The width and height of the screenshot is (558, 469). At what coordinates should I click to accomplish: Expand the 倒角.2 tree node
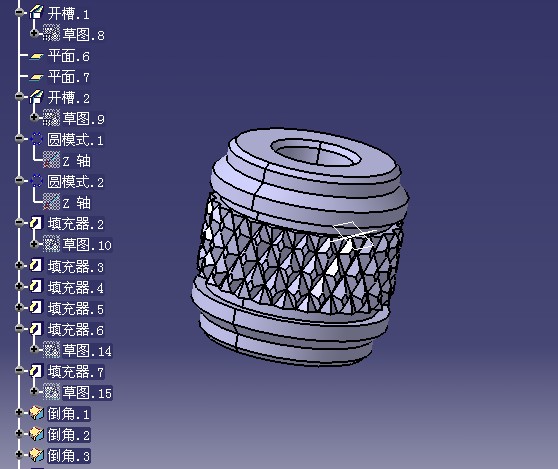coord(19,433)
